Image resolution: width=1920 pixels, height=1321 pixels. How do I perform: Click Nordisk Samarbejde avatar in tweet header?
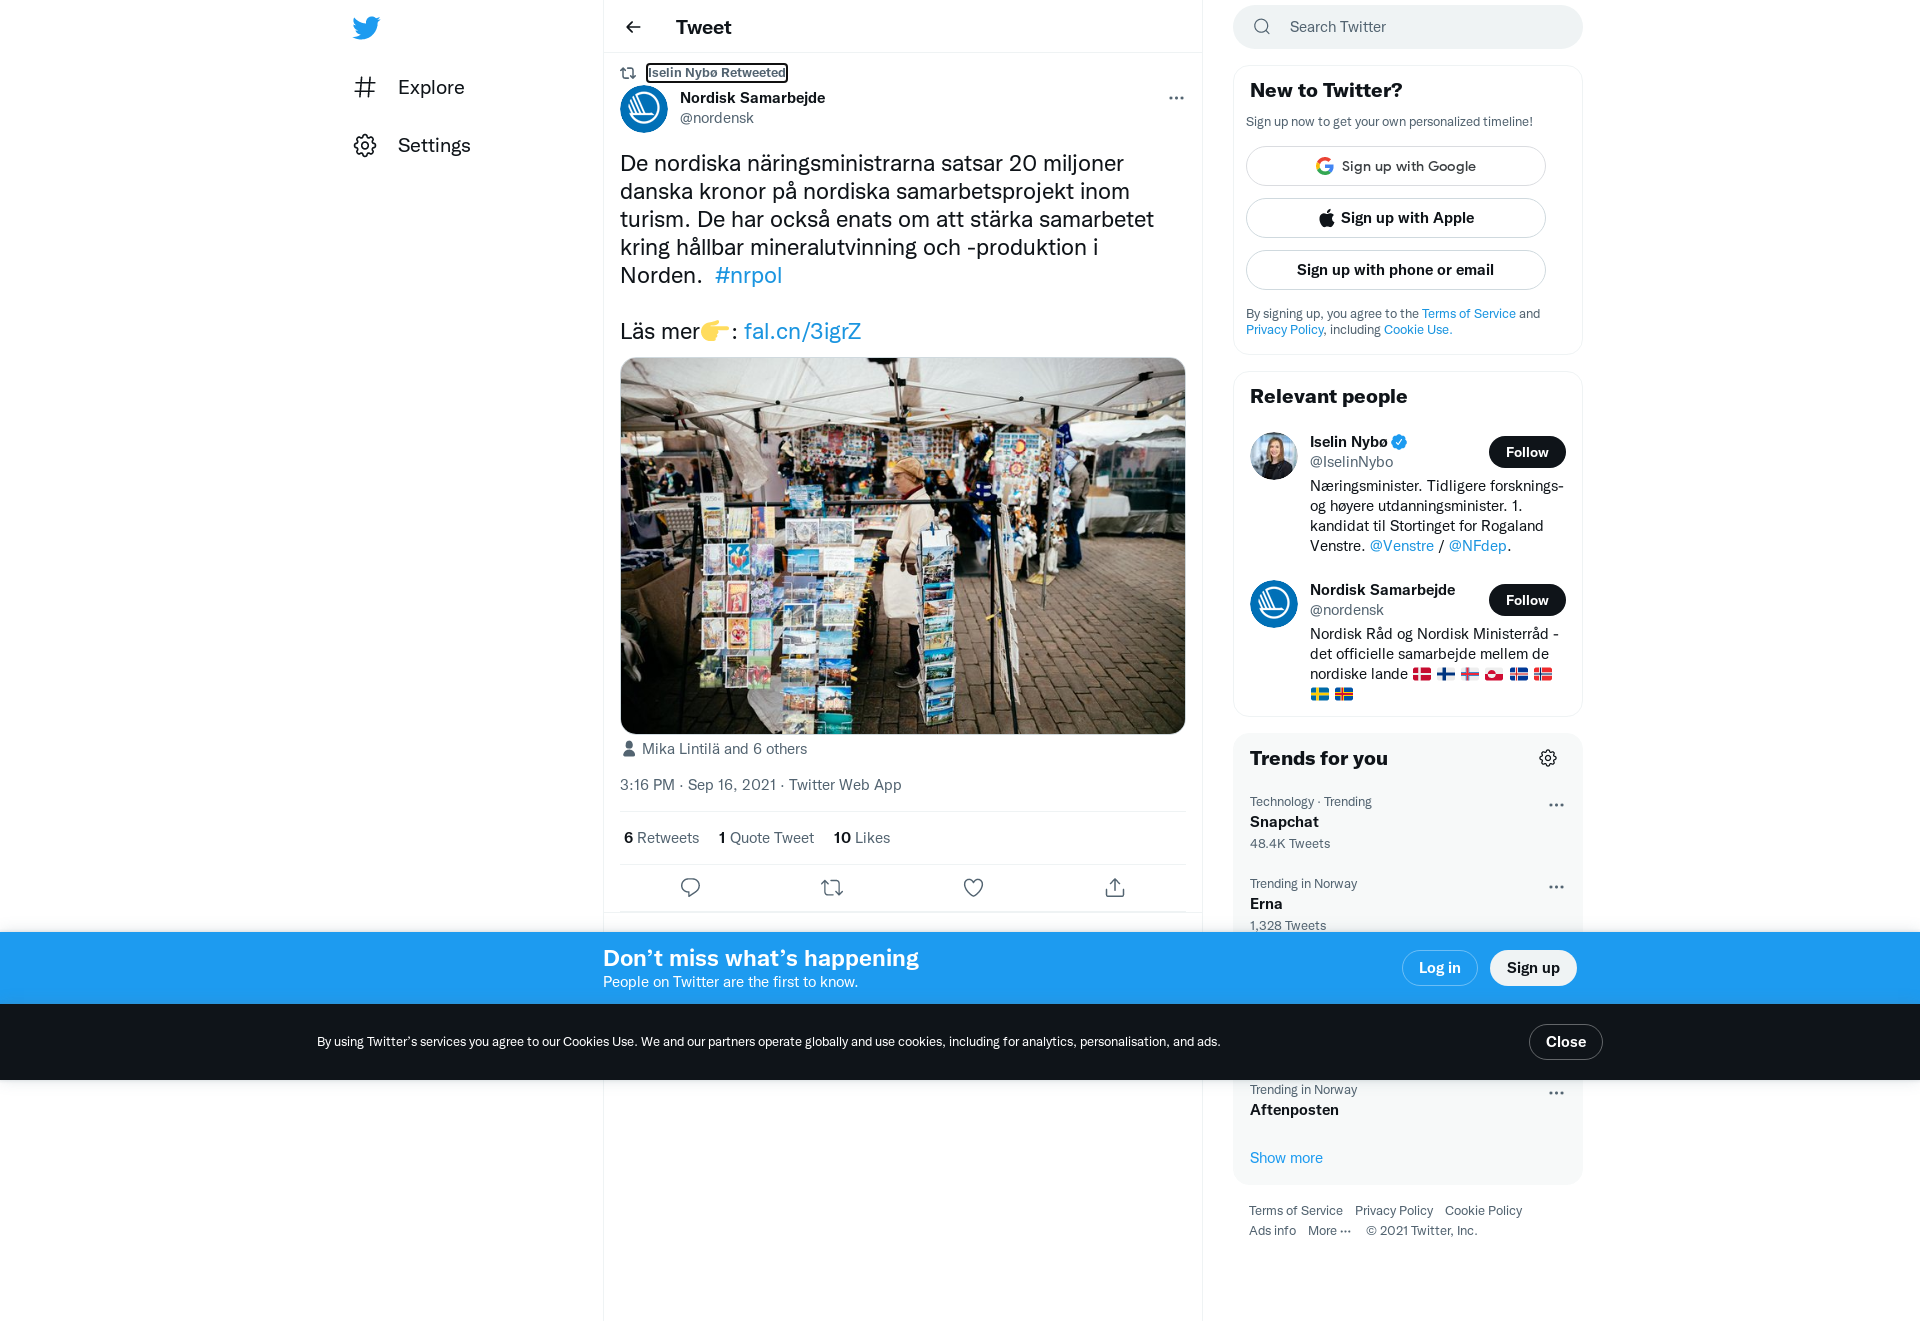(644, 109)
